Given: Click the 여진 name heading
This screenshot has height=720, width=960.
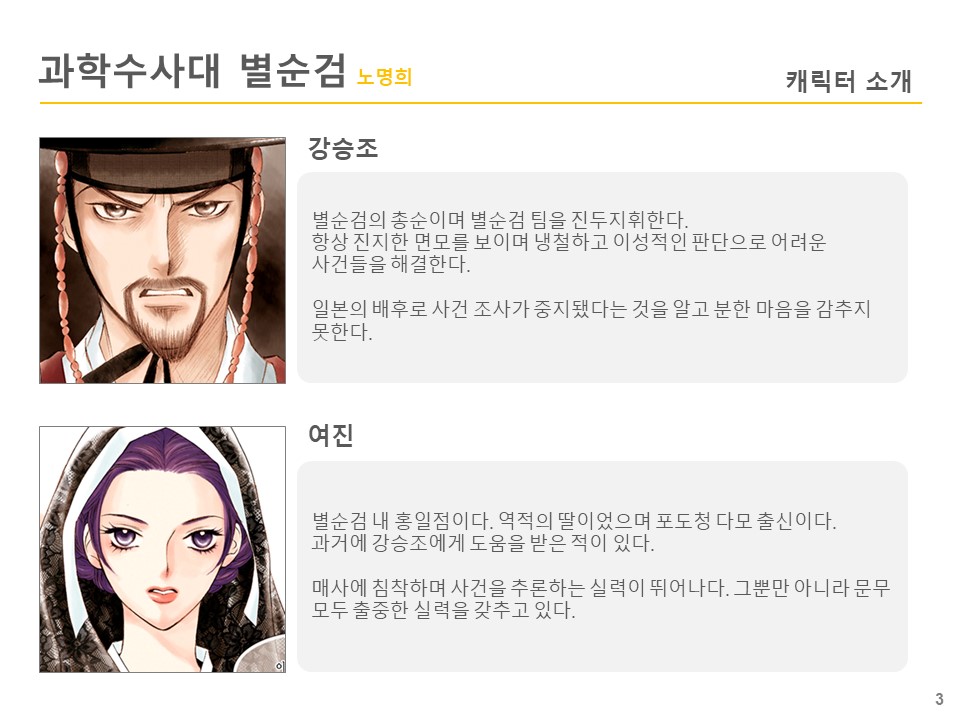Looking at the screenshot, I should [331, 435].
